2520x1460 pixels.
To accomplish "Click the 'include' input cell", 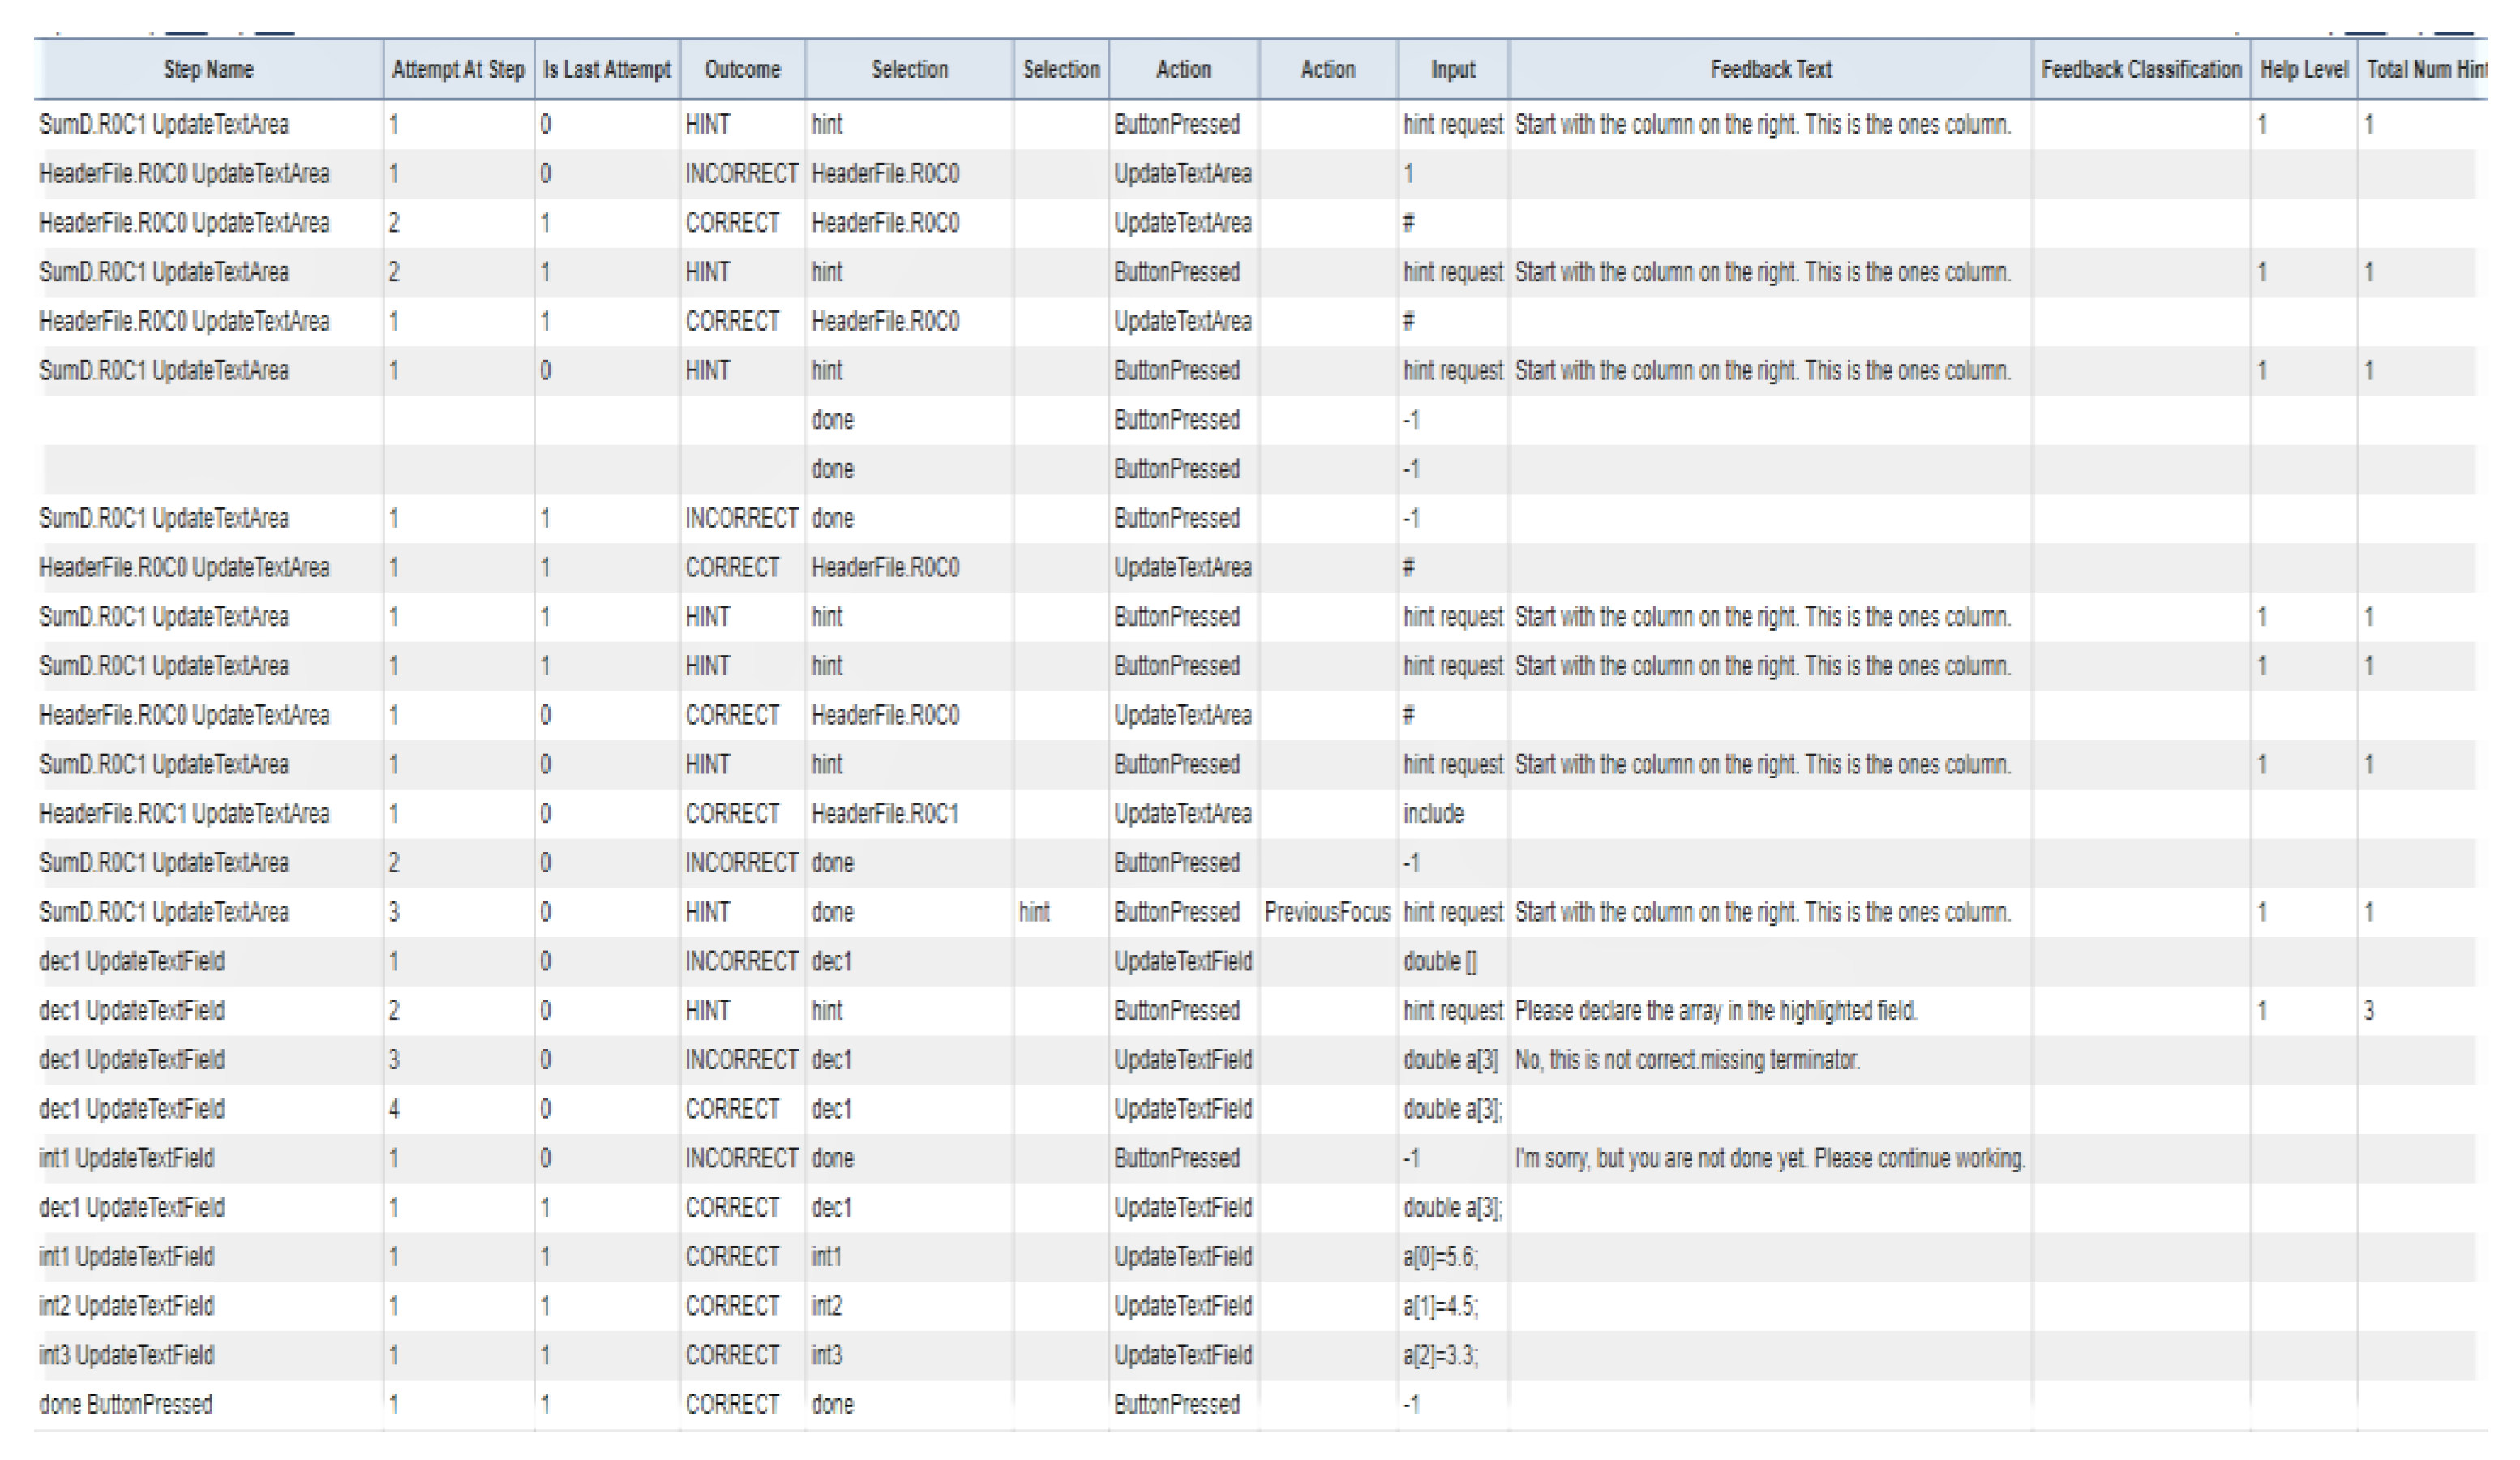I will coord(1433,814).
